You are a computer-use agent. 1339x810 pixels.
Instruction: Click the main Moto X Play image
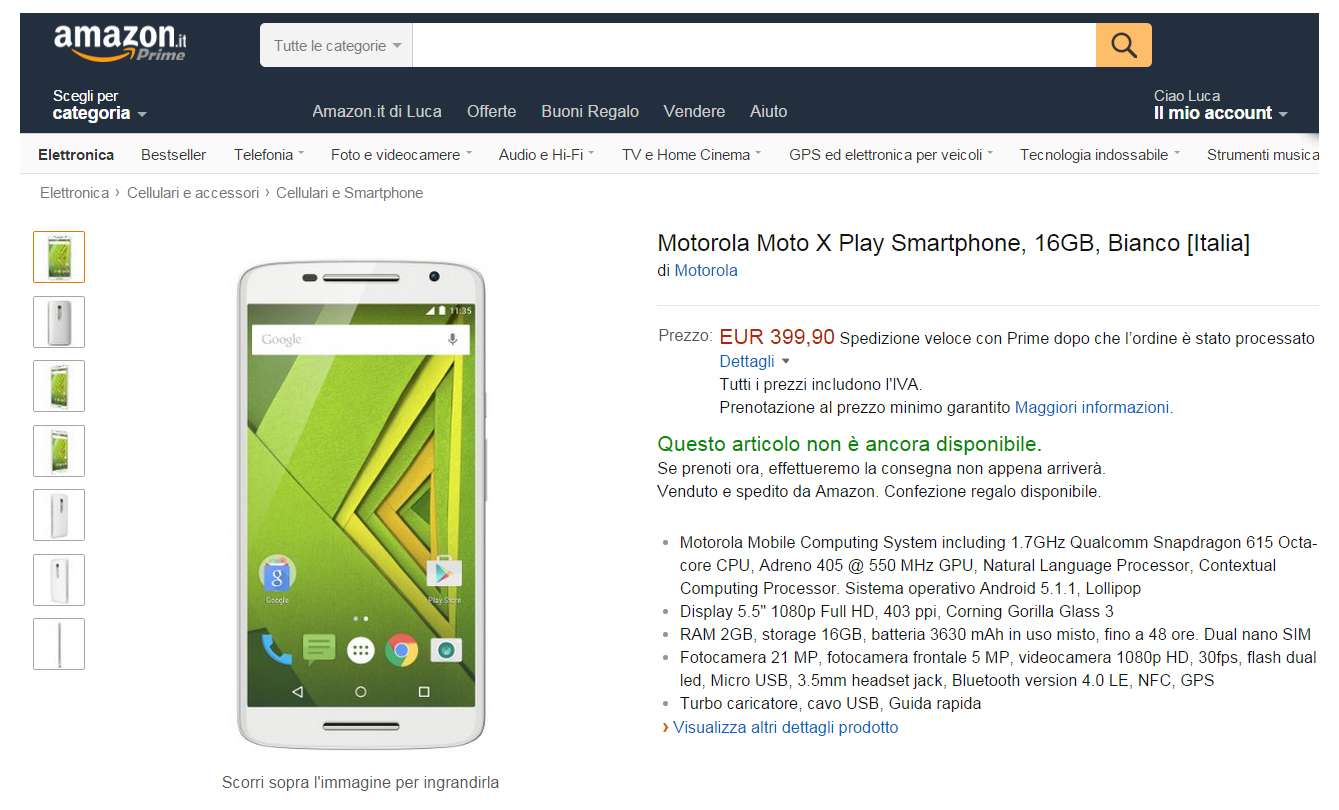361,504
